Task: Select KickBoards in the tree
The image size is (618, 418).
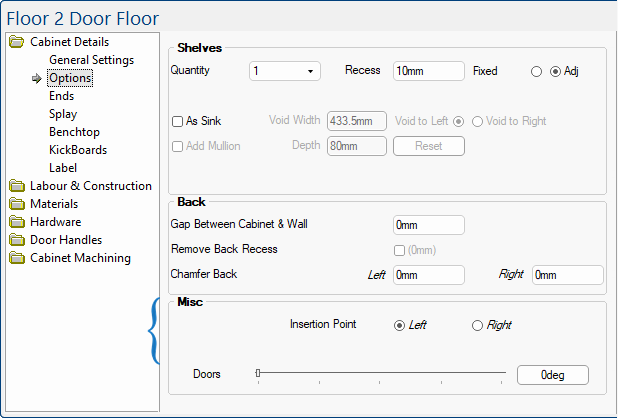Action: 78,150
